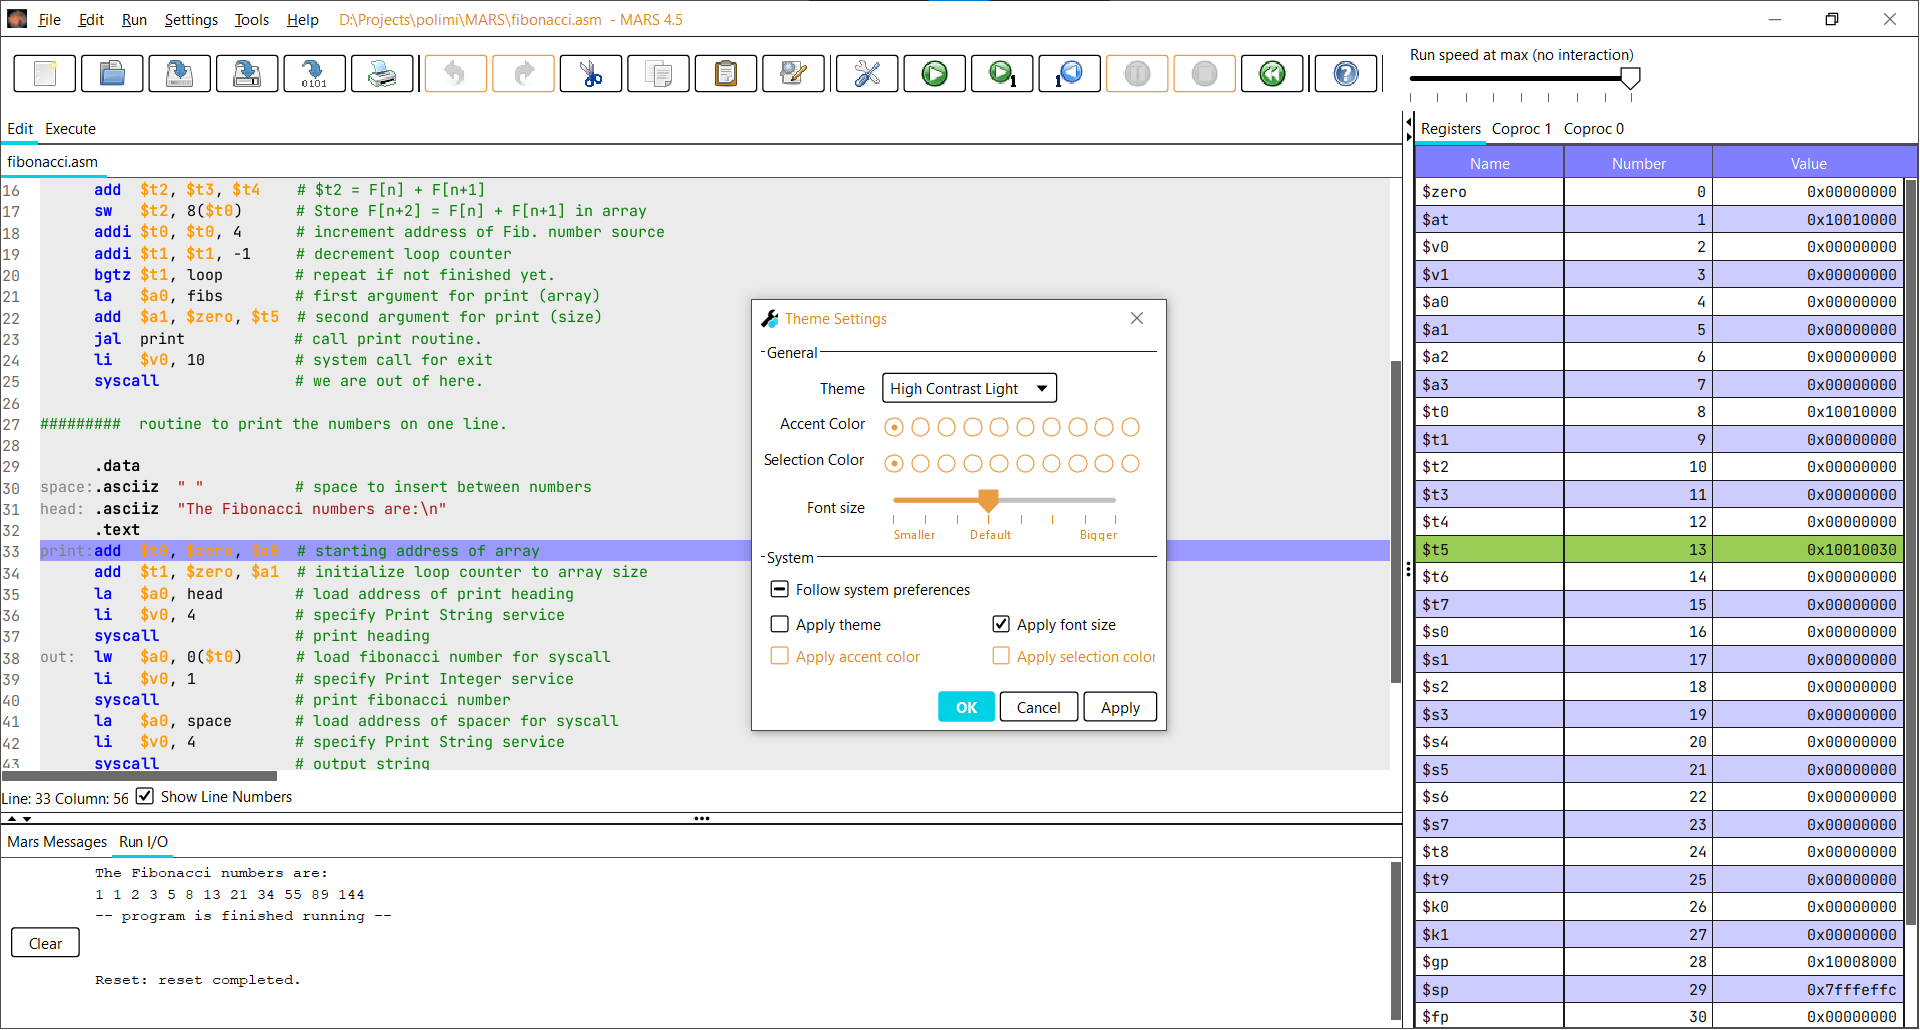Image resolution: width=1920 pixels, height=1030 pixels.
Task: Click the Save As toolbar icon
Action: click(x=247, y=73)
